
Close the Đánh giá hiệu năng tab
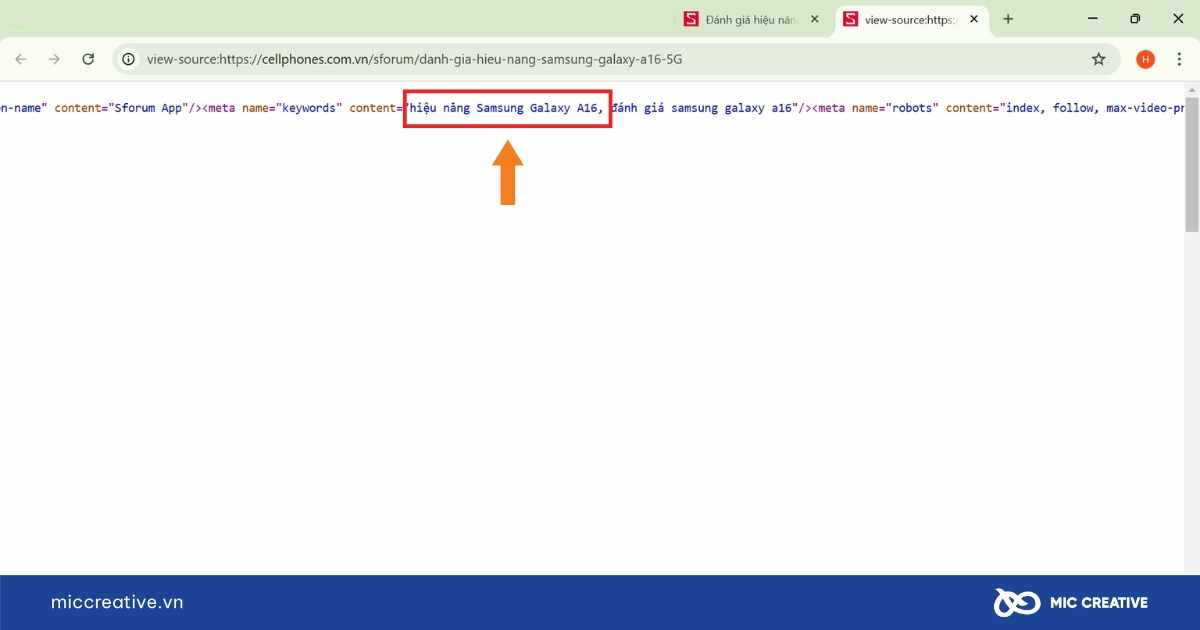815,19
